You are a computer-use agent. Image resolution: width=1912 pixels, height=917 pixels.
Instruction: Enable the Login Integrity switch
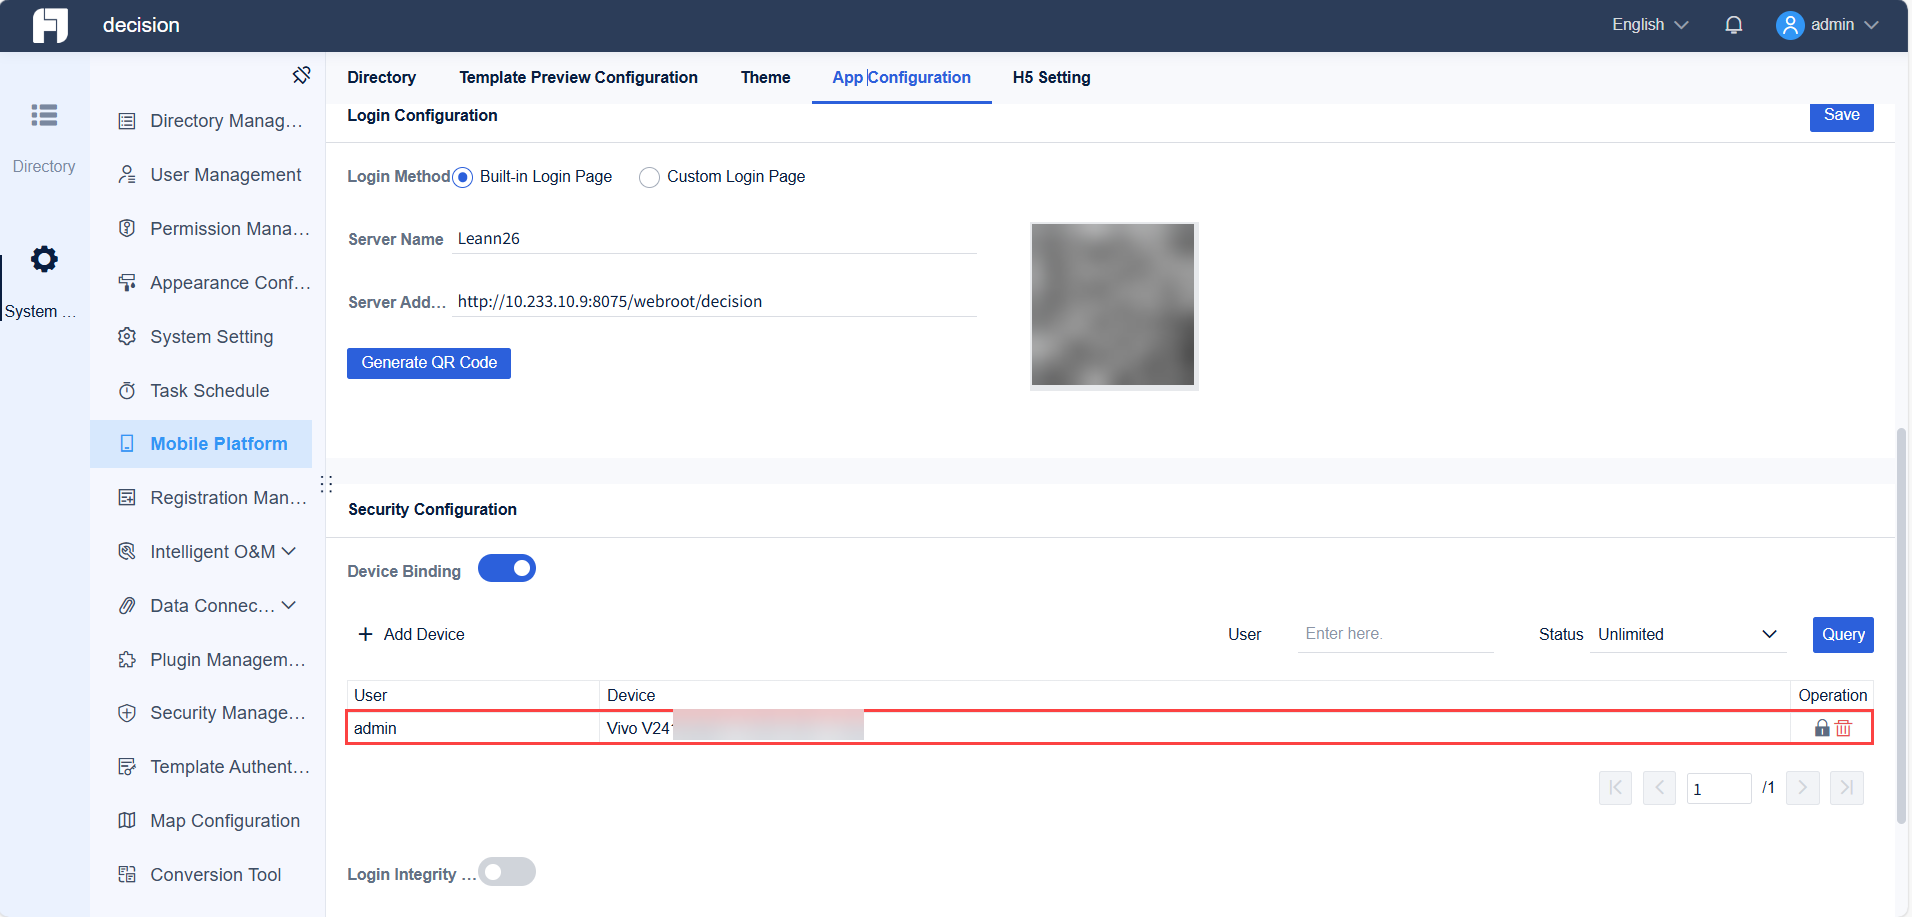(x=507, y=872)
